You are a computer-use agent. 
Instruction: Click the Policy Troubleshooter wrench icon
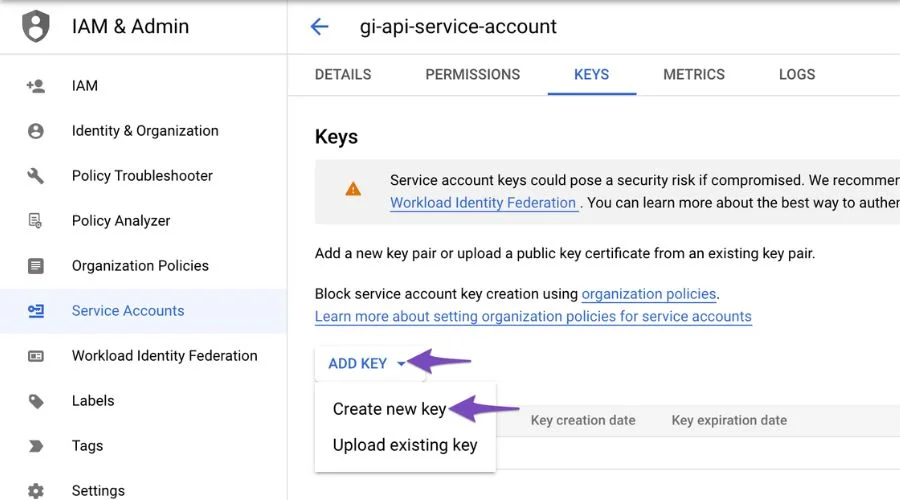tap(36, 176)
